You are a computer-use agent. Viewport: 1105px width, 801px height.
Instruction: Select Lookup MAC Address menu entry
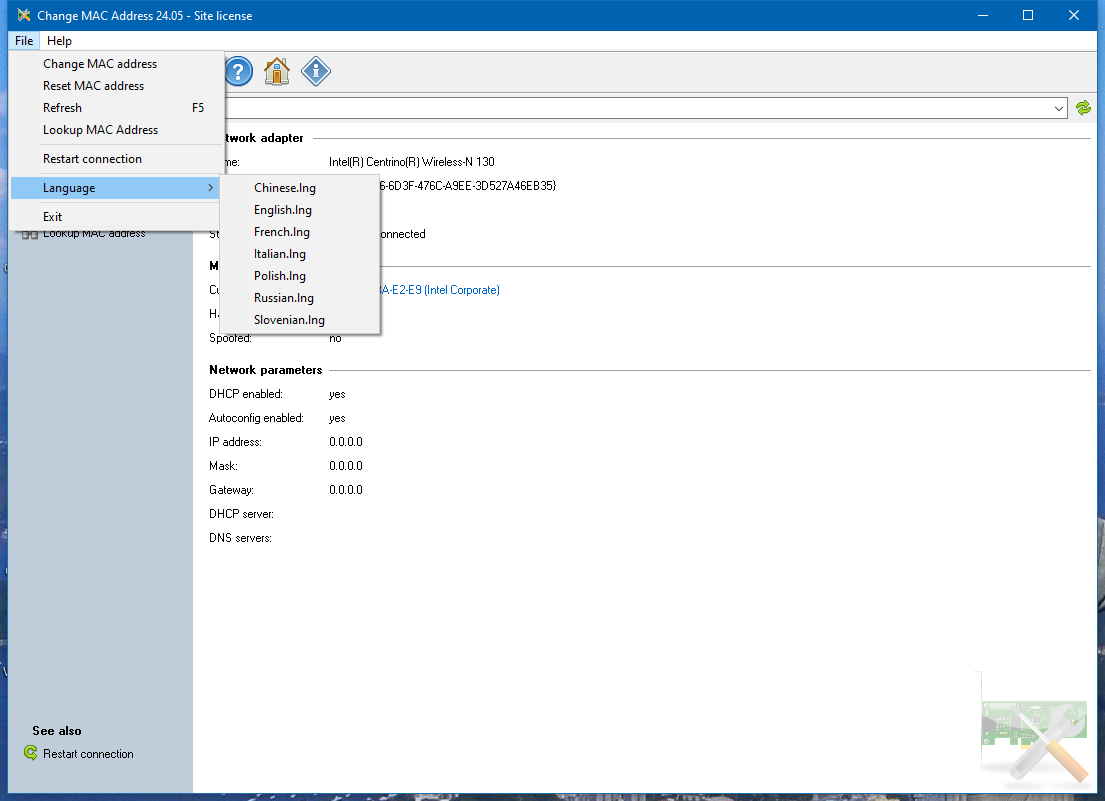click(x=117, y=130)
